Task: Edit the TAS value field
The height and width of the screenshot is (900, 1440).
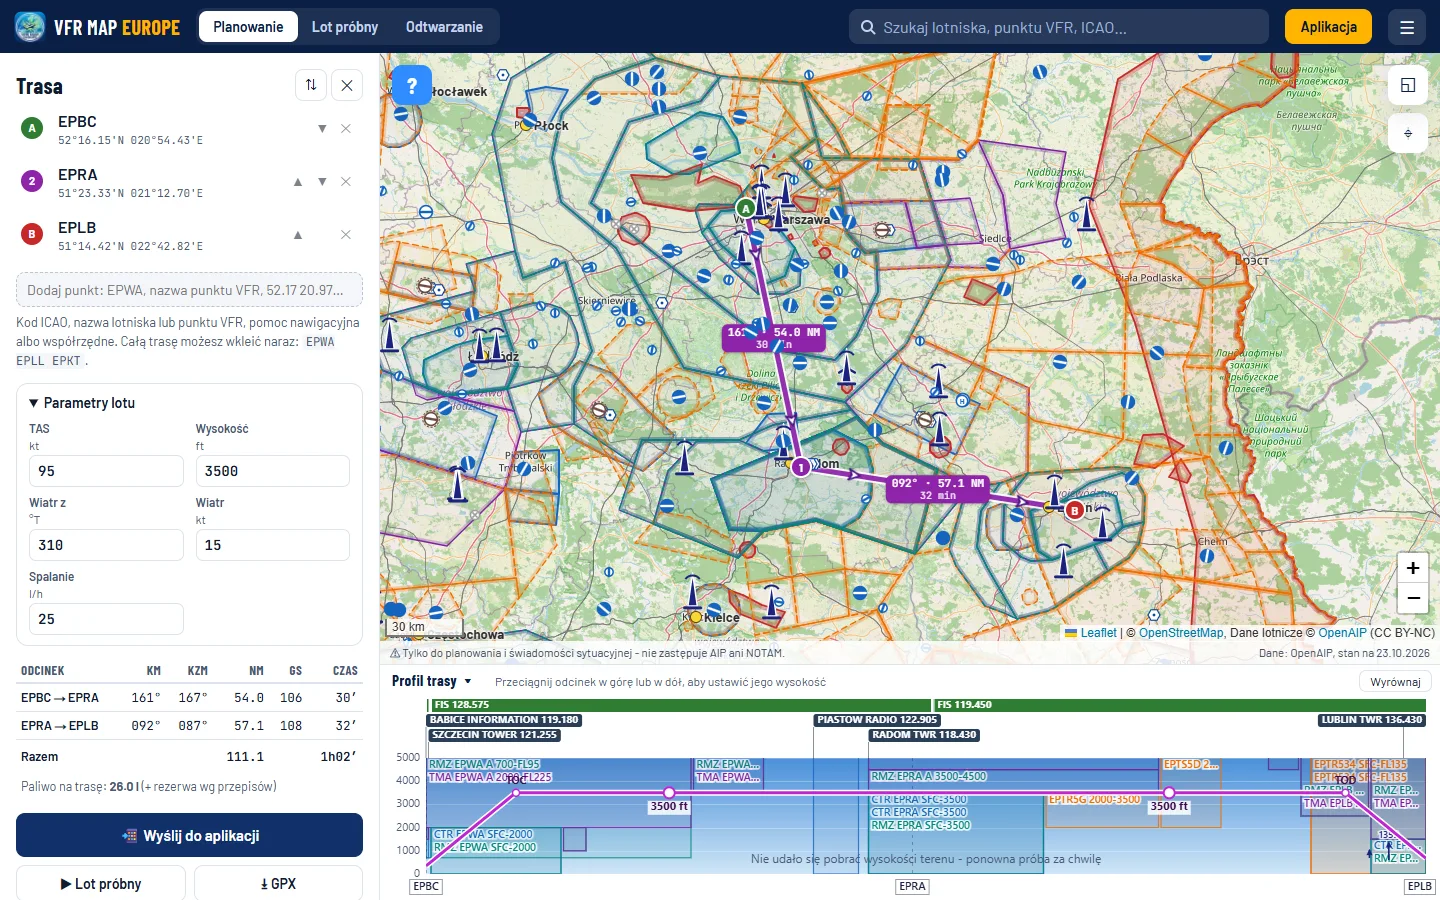Action: click(x=106, y=471)
